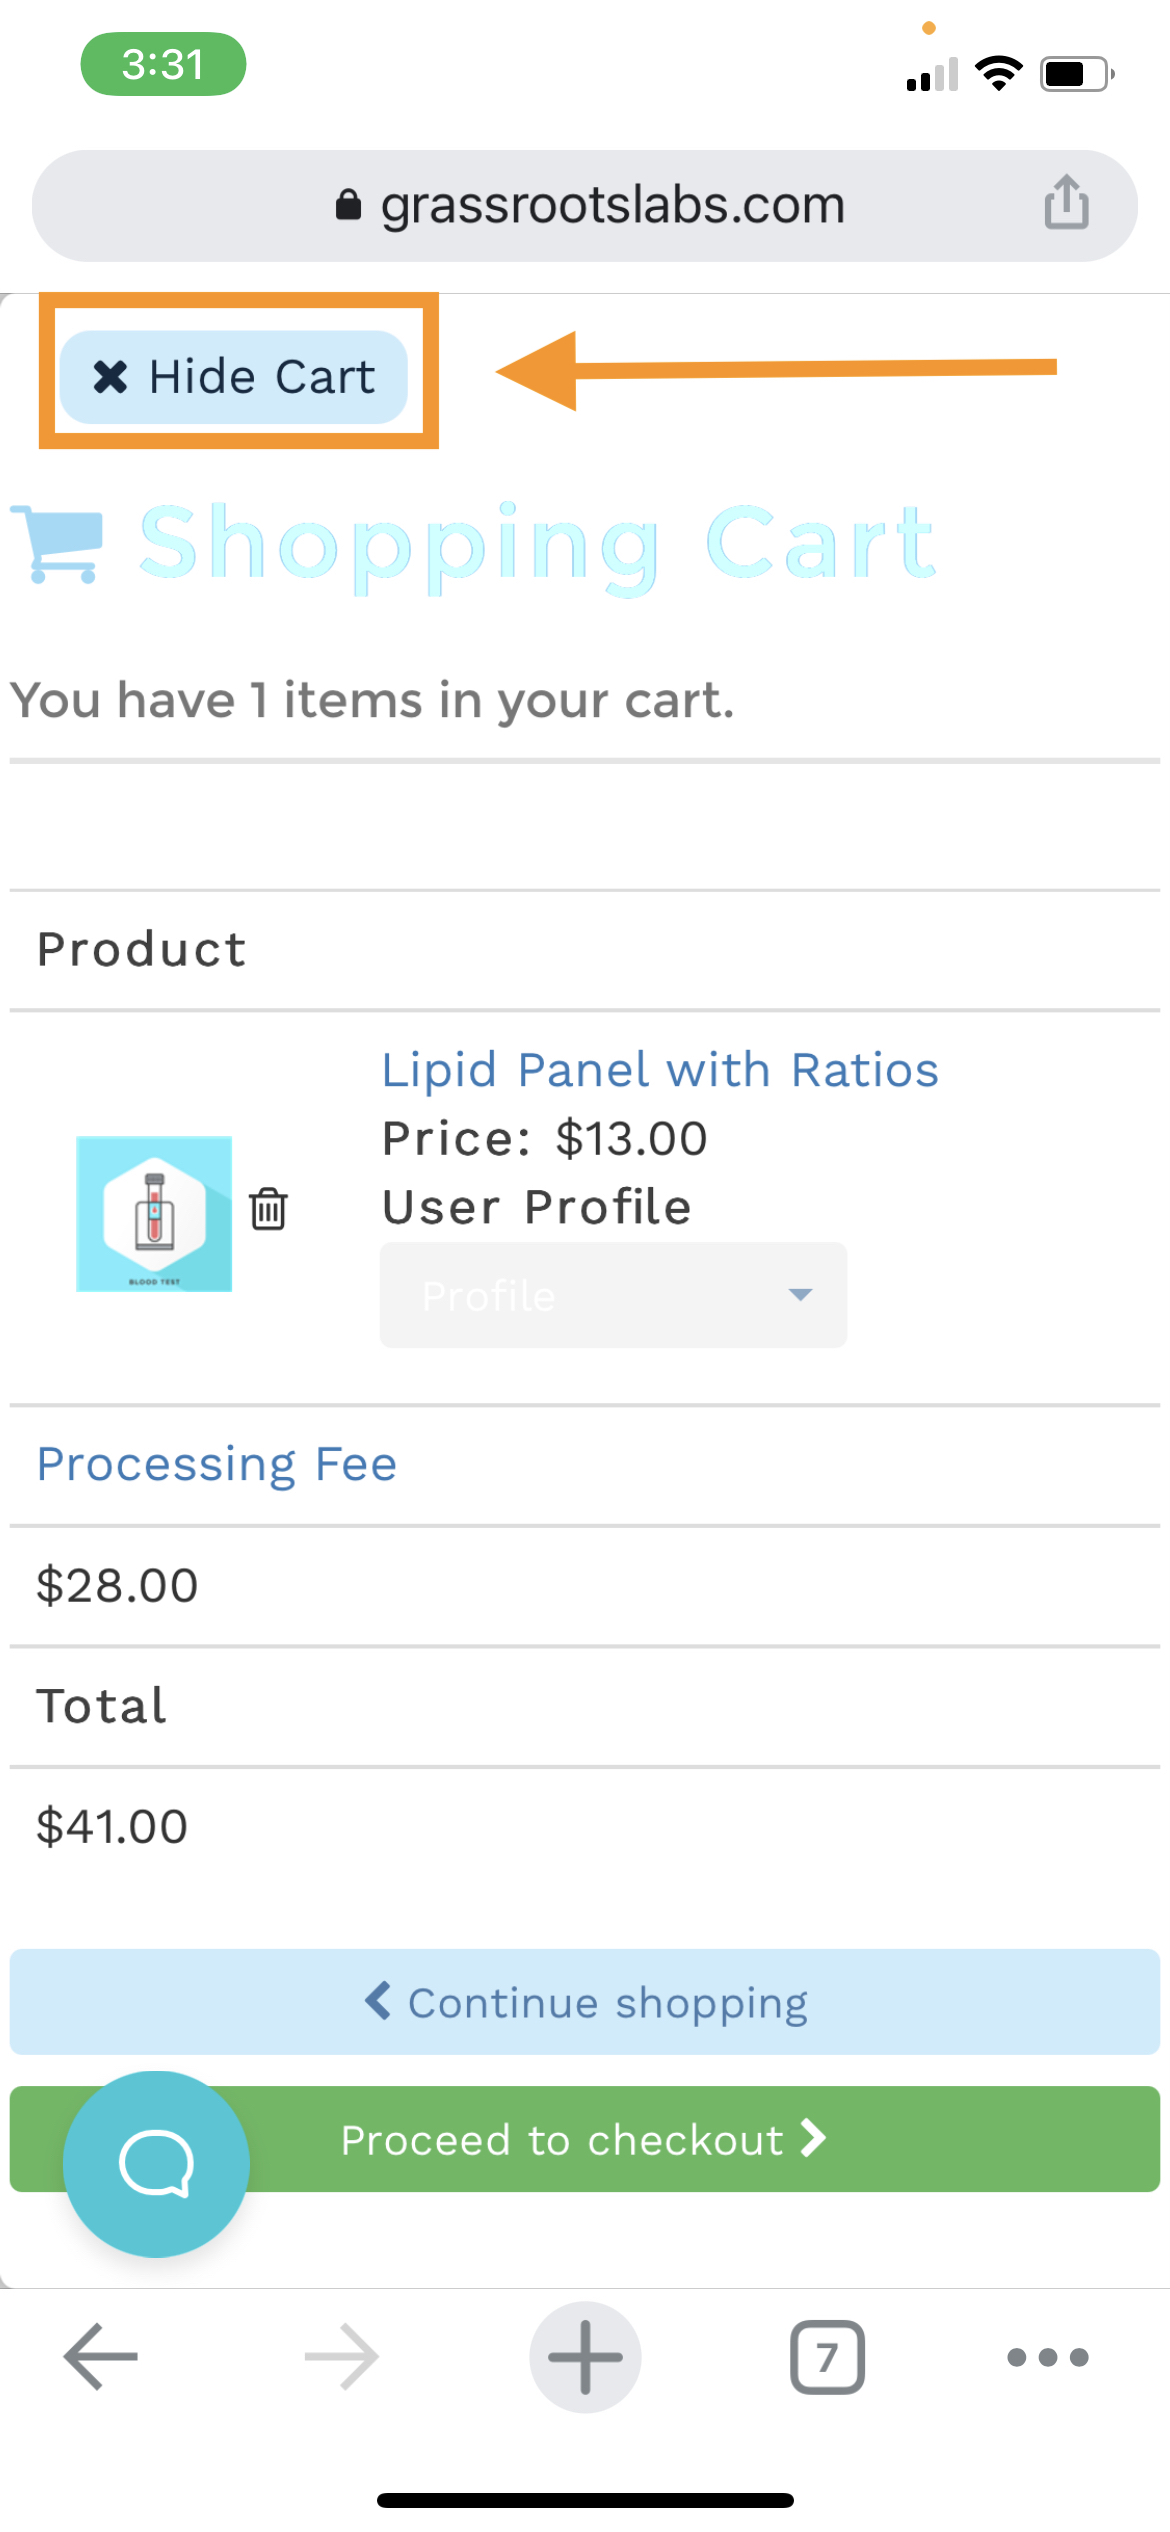The height and width of the screenshot is (2532, 1170).
Task: Tap the grassrootslabs.com address bar
Action: (585, 205)
